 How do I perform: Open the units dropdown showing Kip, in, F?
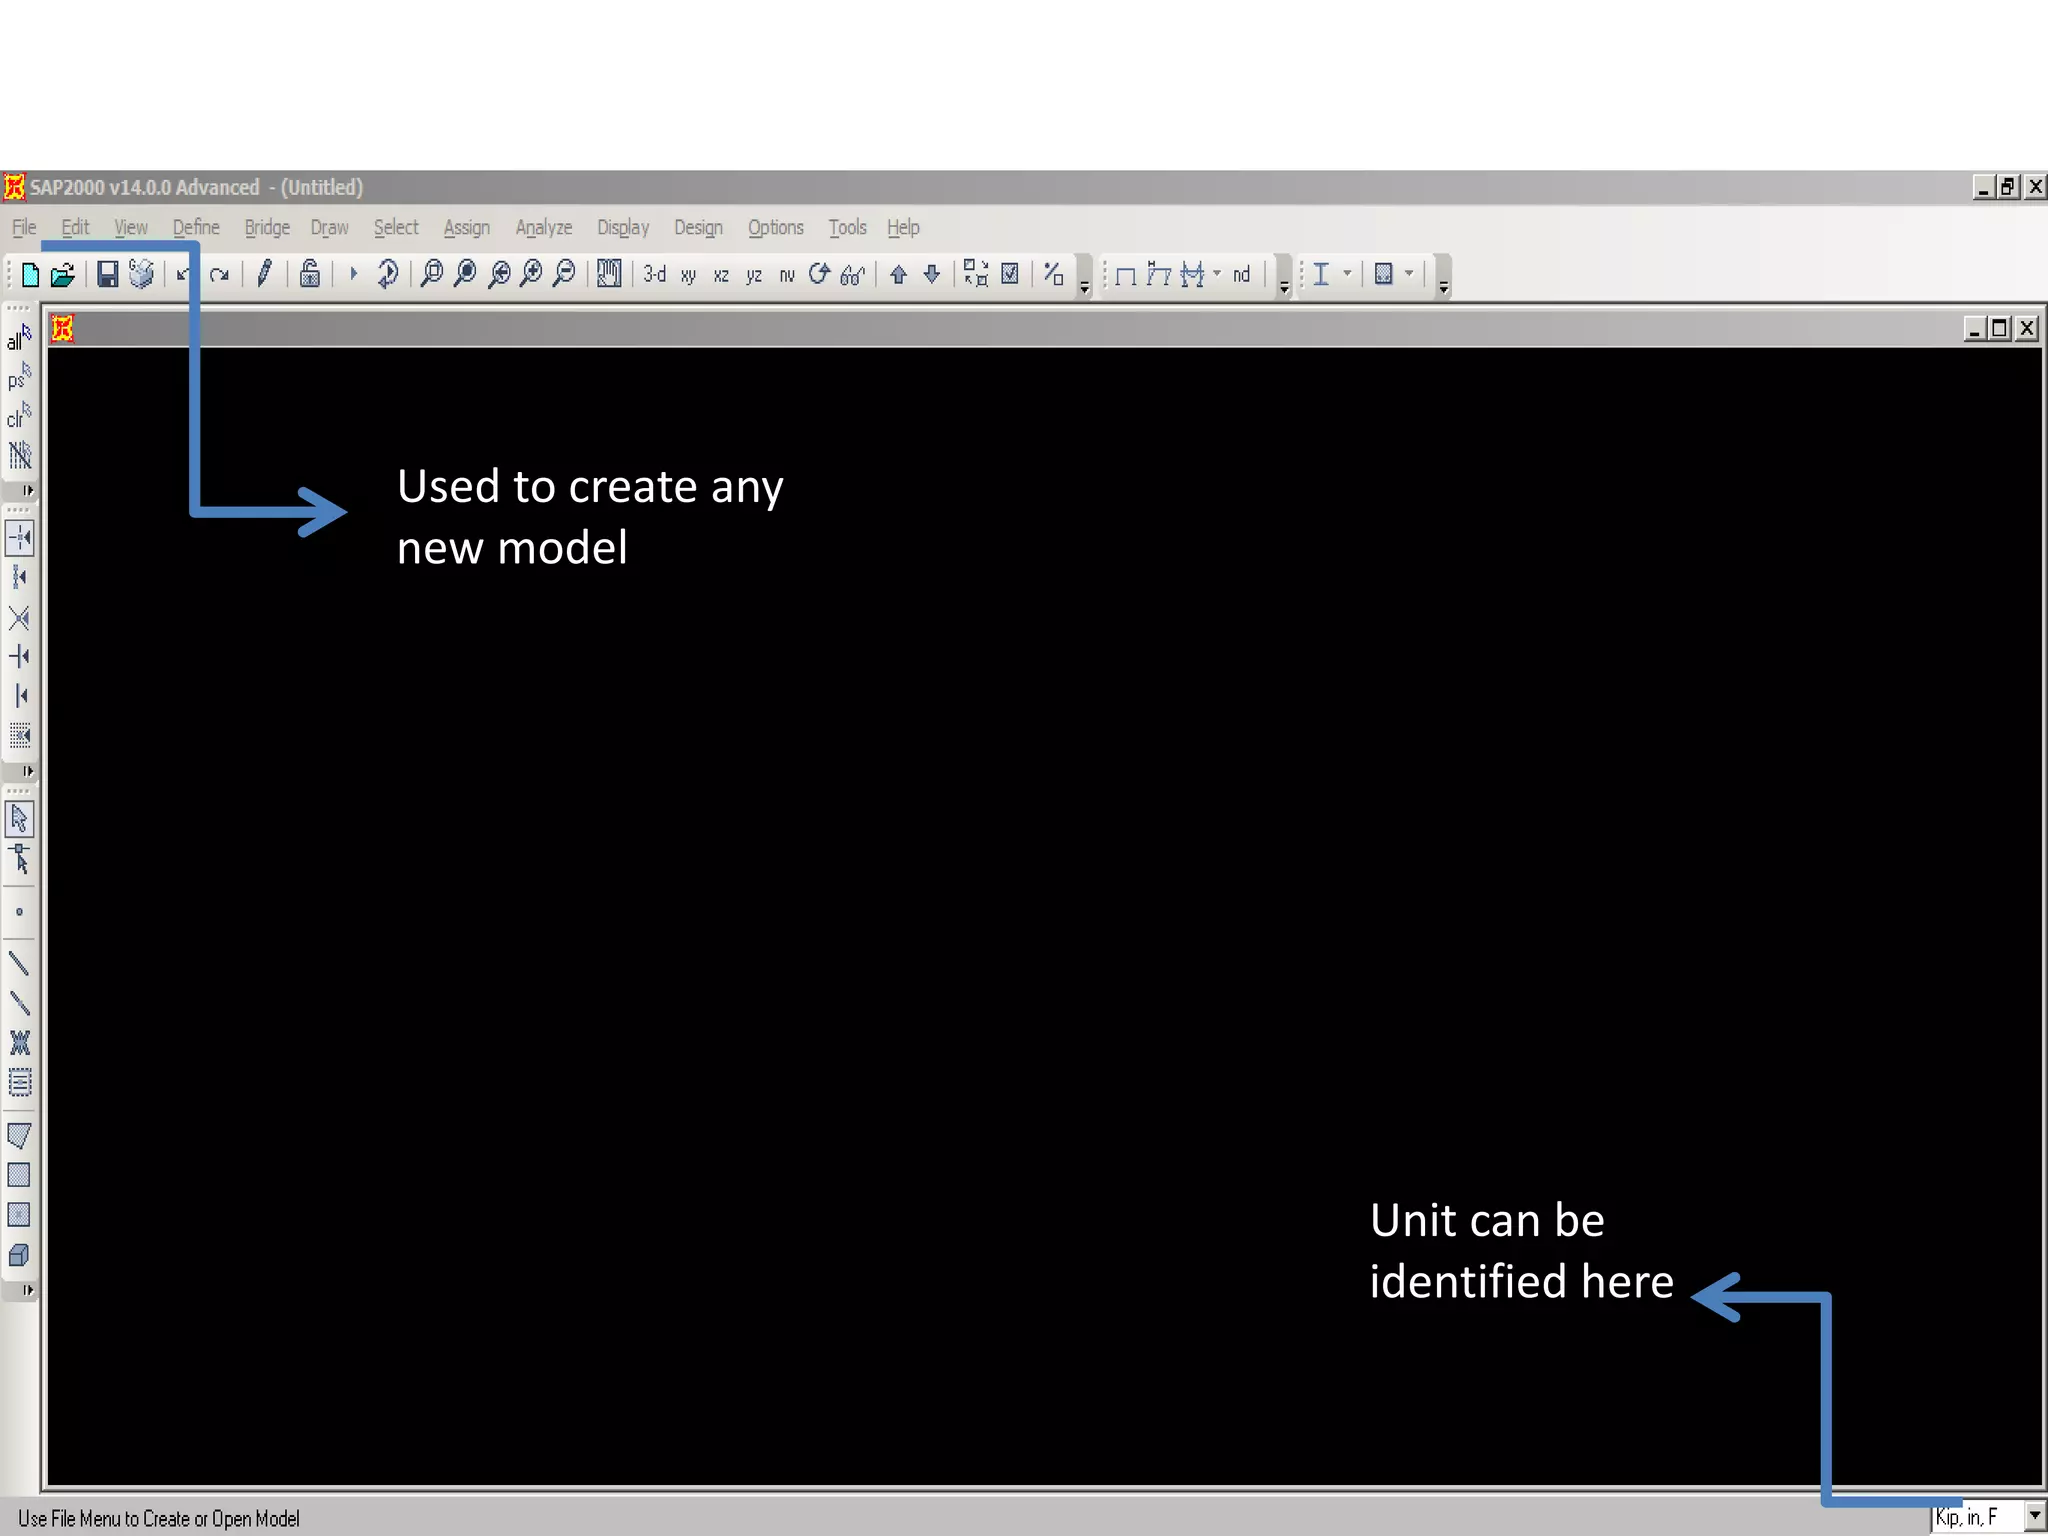[2034, 1517]
